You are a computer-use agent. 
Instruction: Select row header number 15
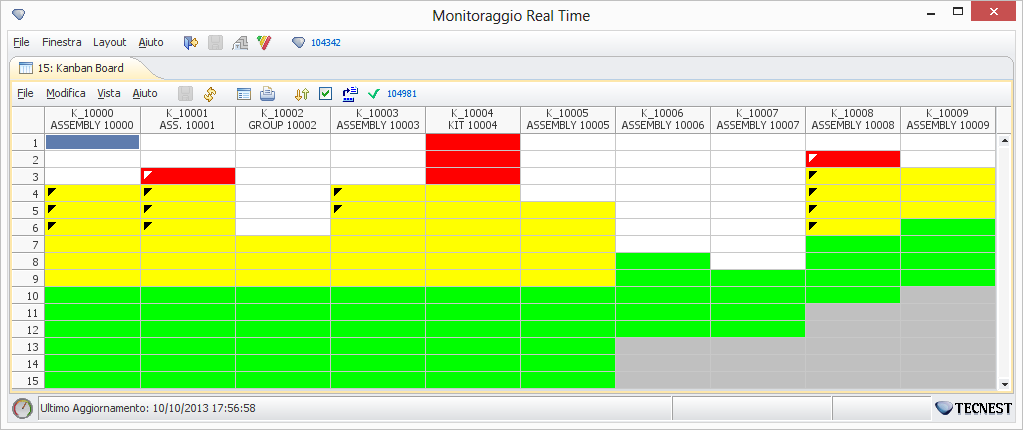28,380
